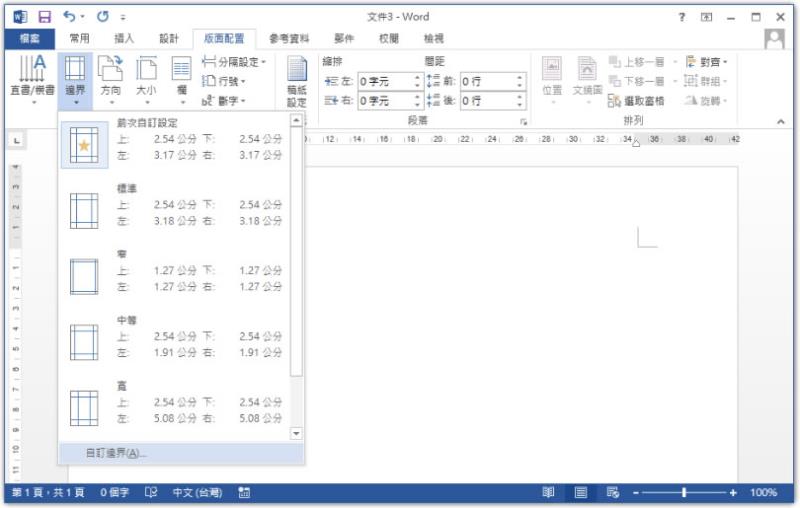Image resolution: width=800 pixels, height=508 pixels.
Task: Switch to the 校閱 Review tab
Action: tap(389, 39)
